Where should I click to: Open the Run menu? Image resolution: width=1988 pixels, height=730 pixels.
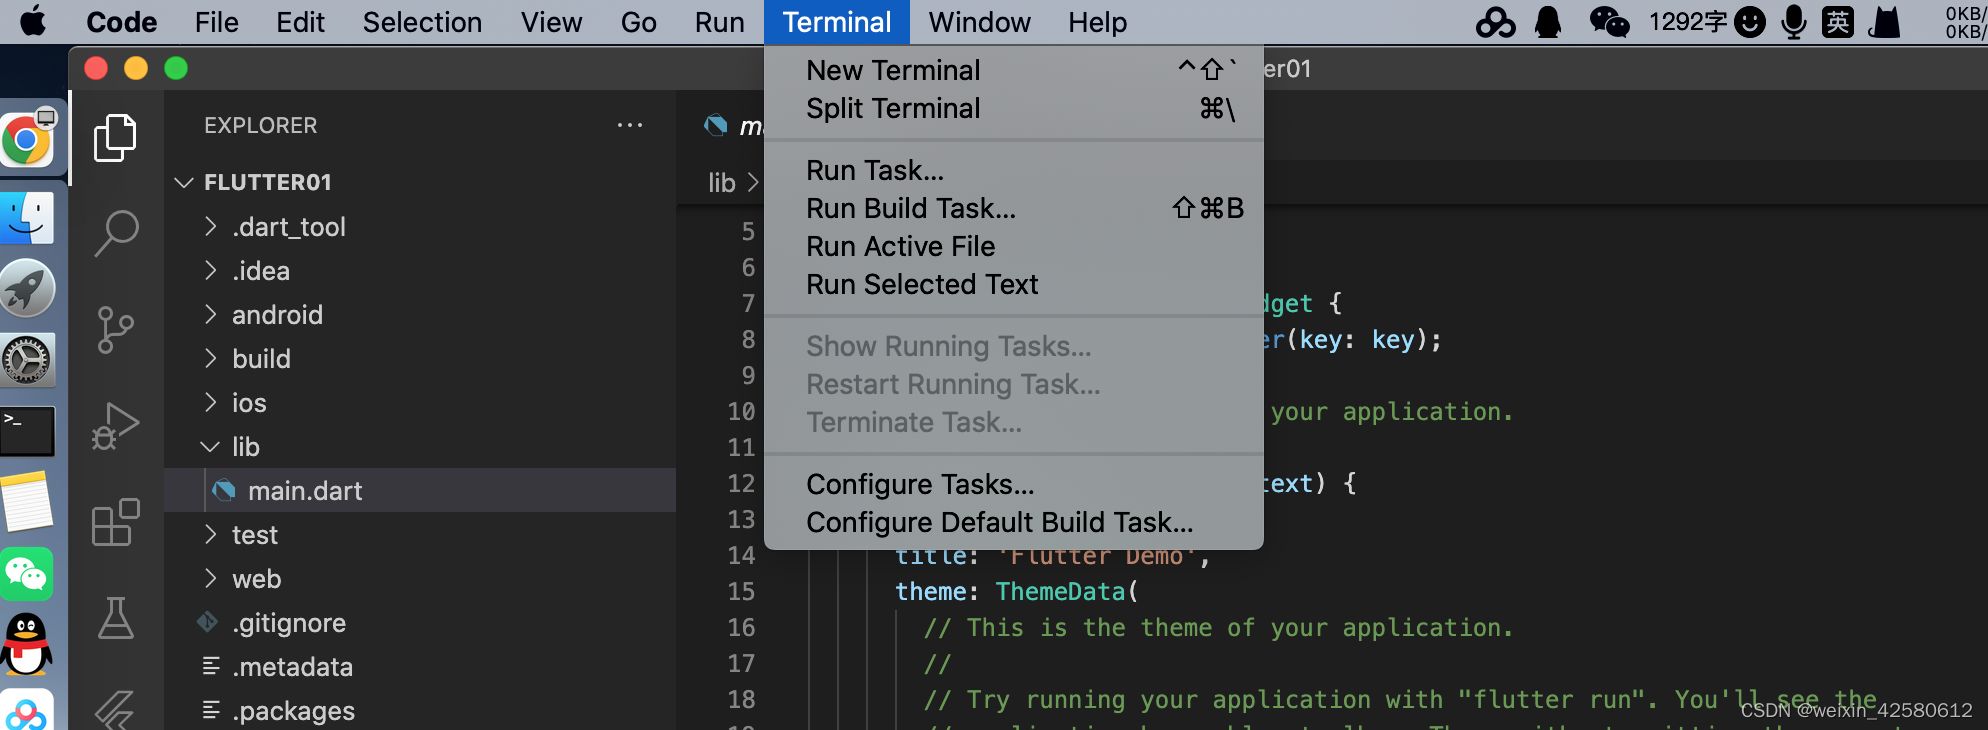(720, 22)
